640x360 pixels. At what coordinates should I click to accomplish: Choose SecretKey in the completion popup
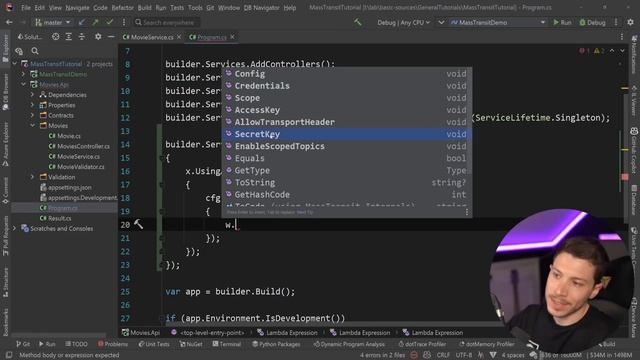[346, 134]
